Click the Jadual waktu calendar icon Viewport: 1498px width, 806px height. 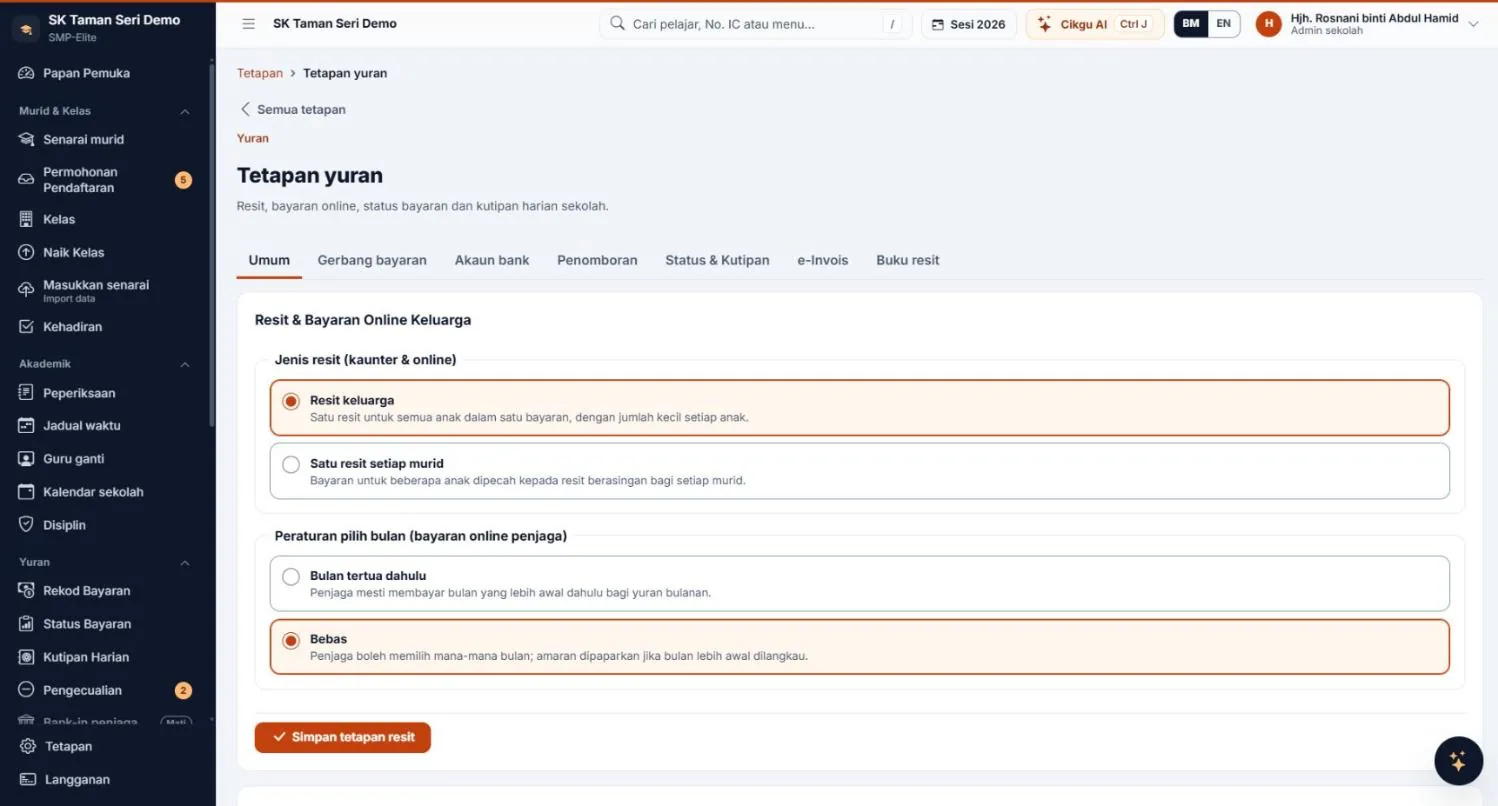27,426
